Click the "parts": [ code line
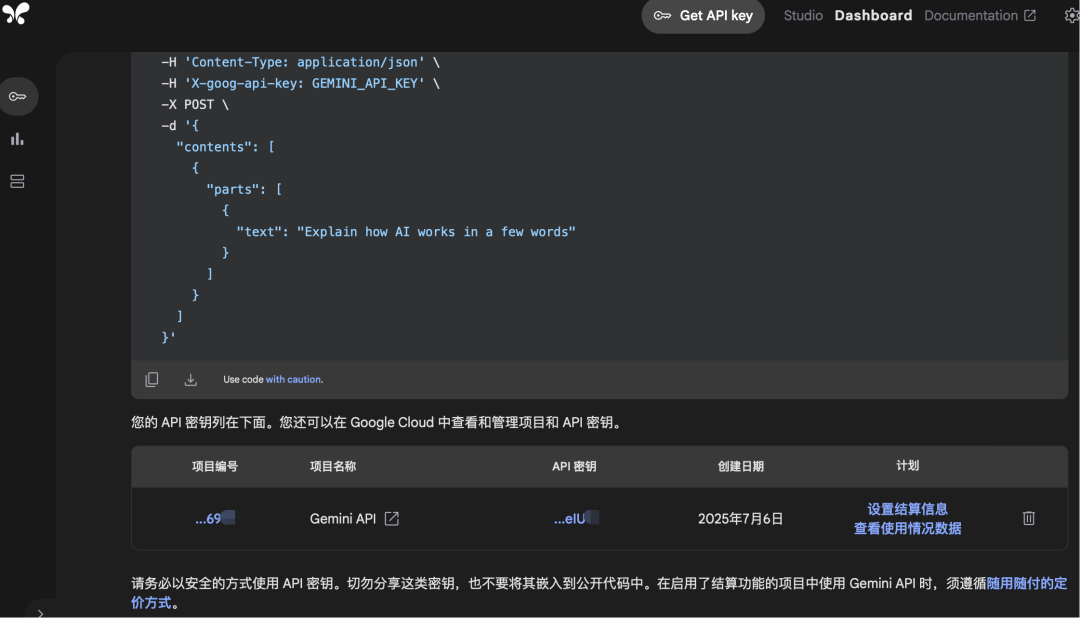The width and height of the screenshot is (1080, 618). pyautogui.click(x=244, y=189)
